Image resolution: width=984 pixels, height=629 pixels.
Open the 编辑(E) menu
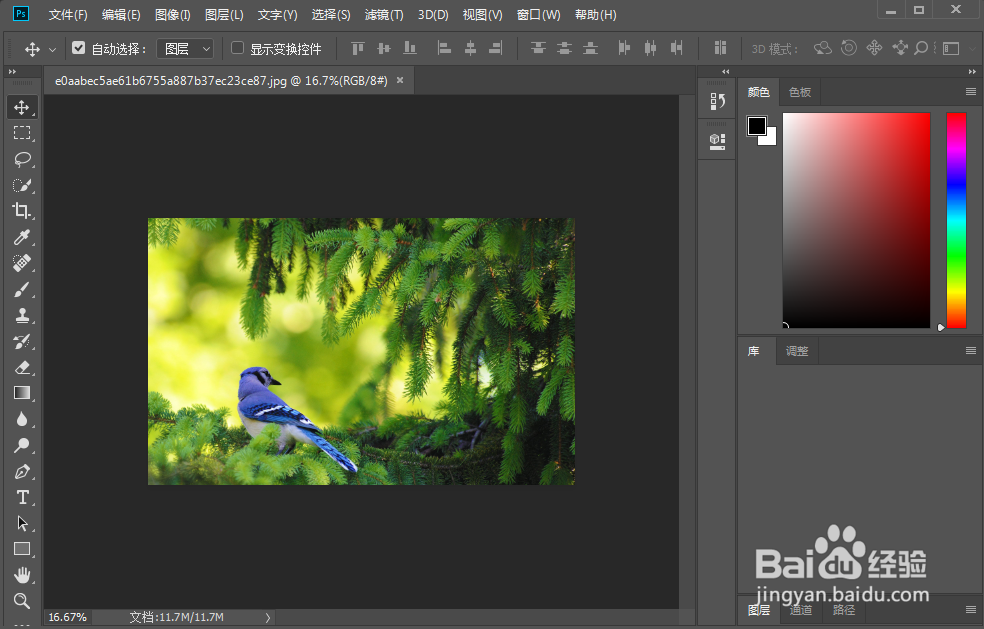(121, 14)
